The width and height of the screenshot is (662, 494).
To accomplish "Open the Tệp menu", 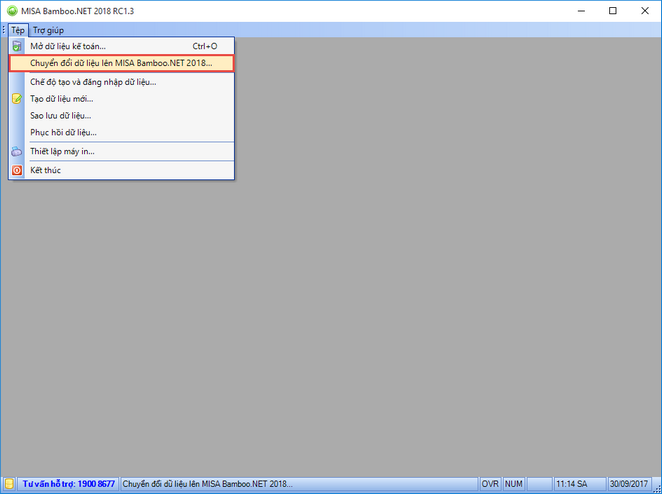I will [x=18, y=30].
